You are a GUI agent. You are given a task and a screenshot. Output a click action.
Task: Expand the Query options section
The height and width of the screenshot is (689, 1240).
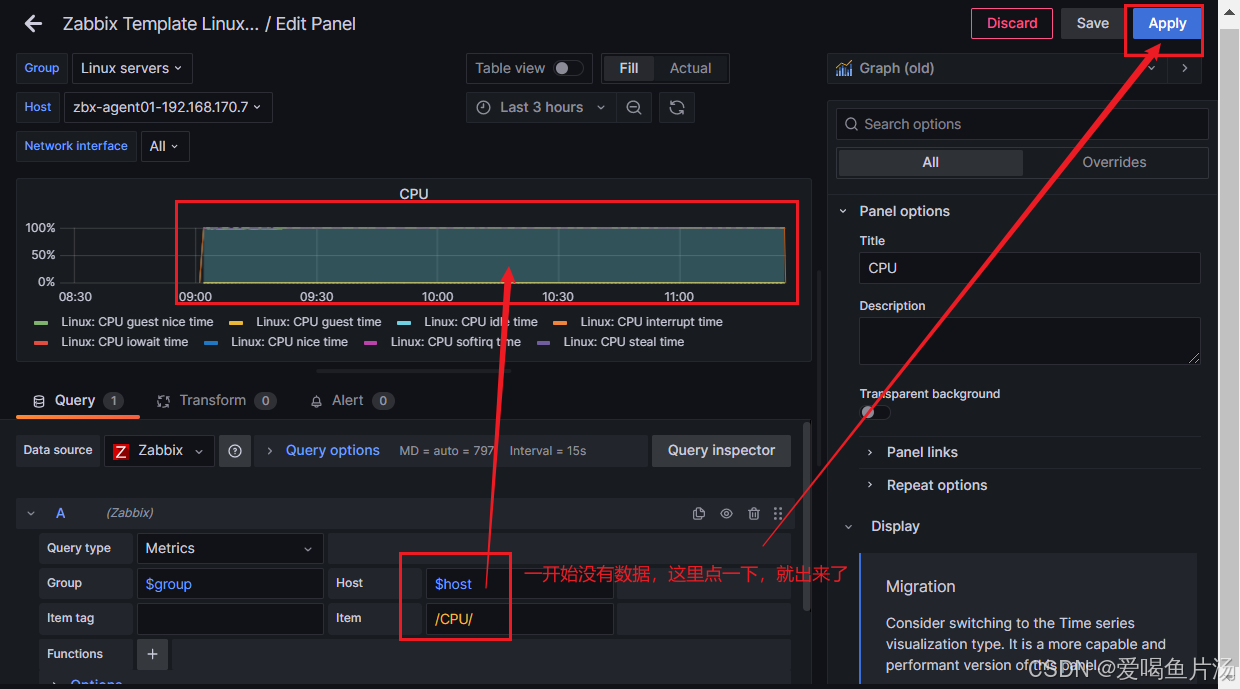click(333, 451)
